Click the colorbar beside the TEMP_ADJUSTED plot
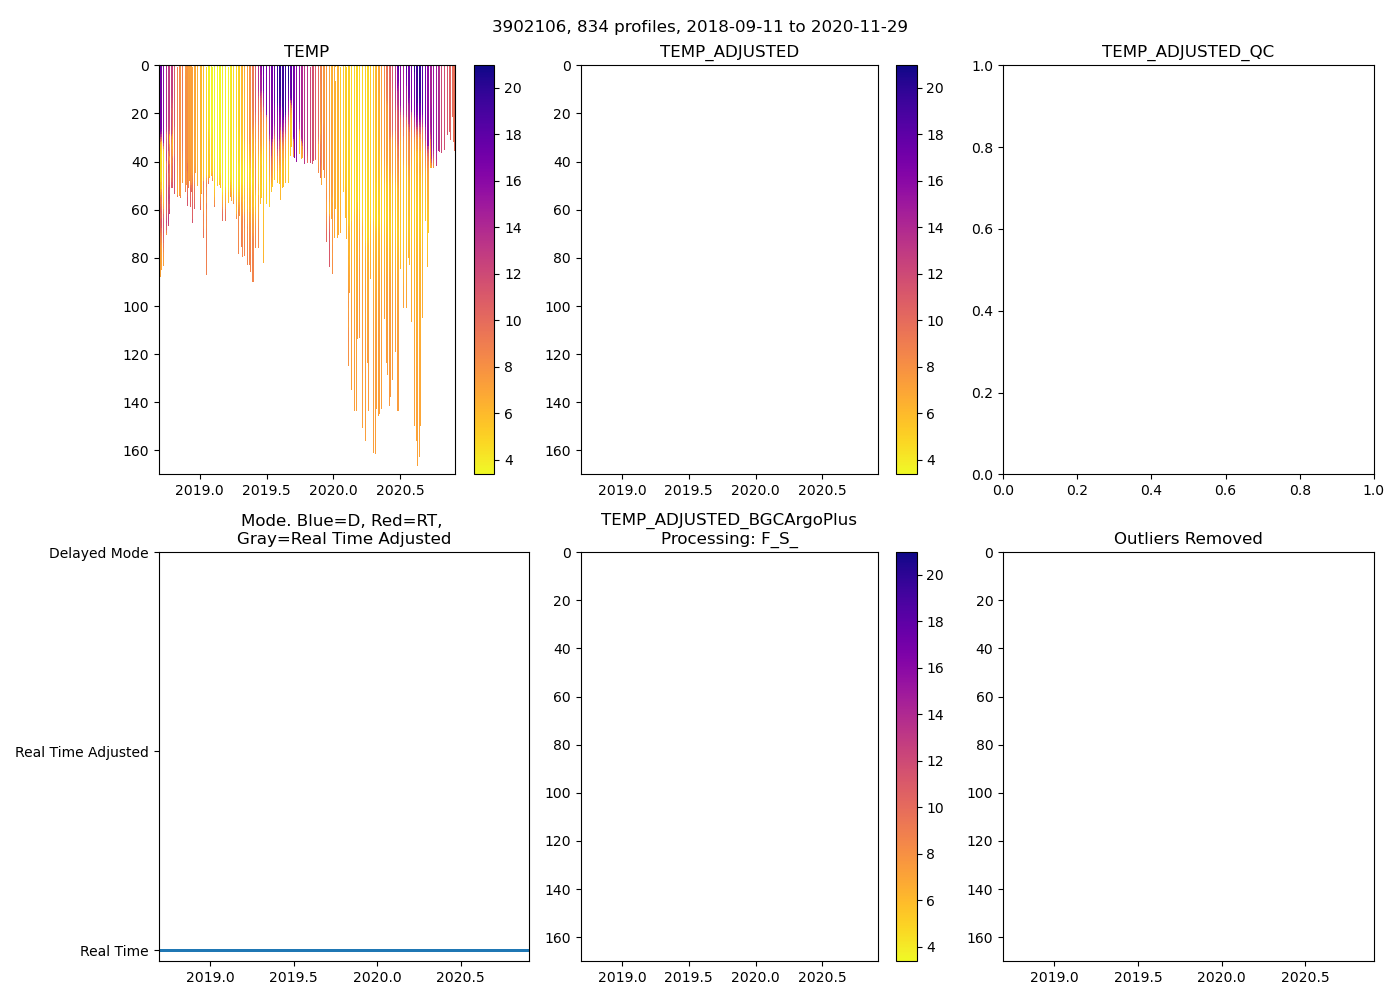The height and width of the screenshot is (1000, 1400). tap(906, 270)
